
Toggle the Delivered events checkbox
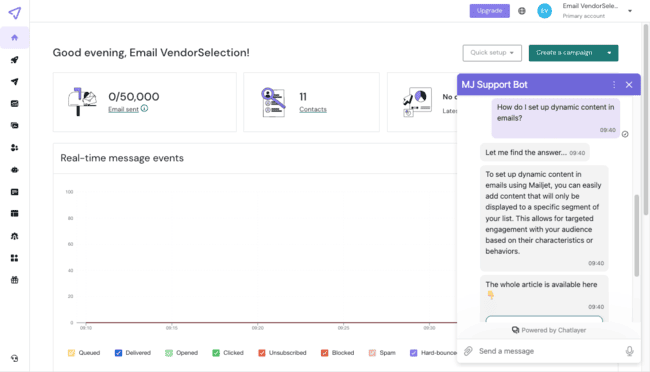point(118,353)
